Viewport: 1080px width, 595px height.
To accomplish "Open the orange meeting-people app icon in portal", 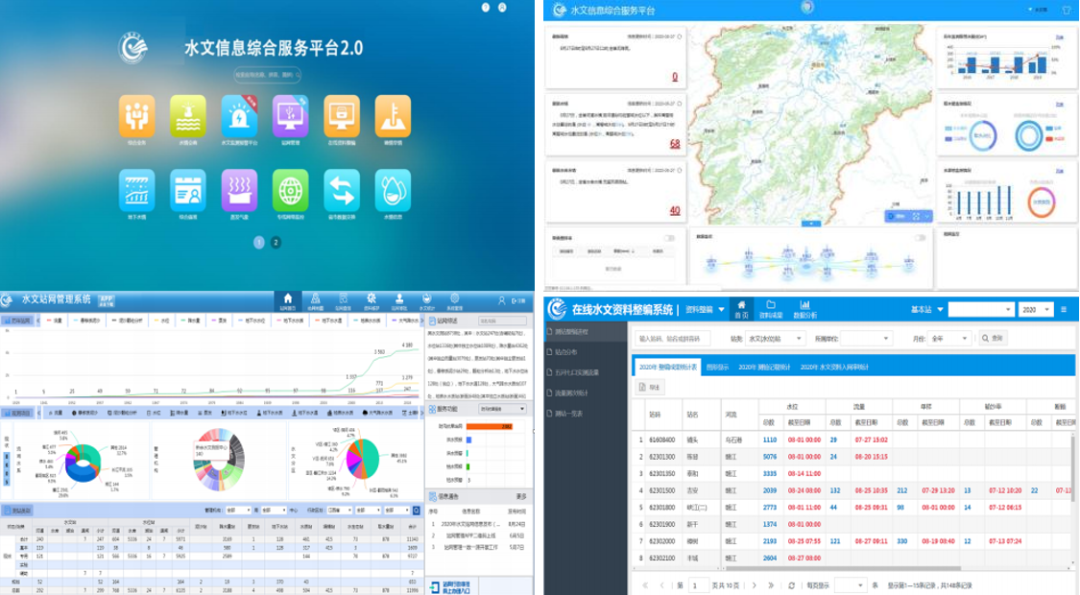I will tap(136, 116).
